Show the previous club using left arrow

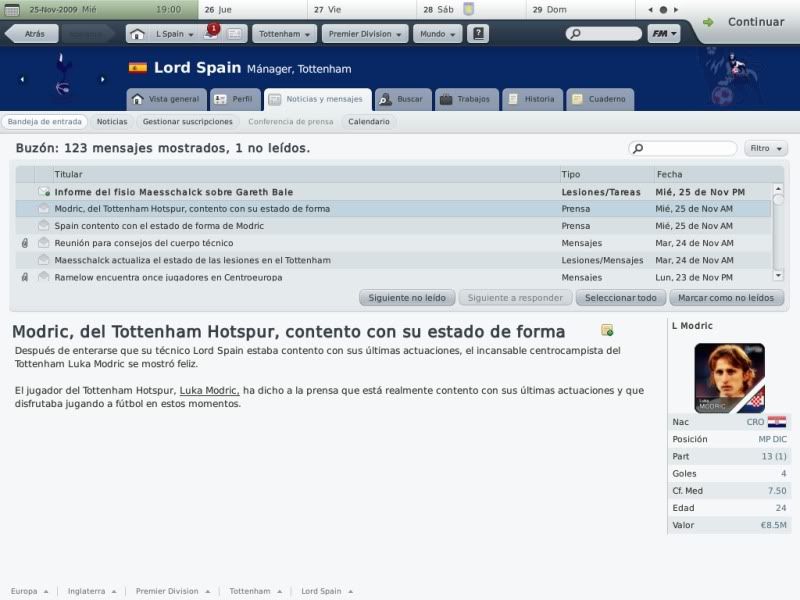tap(22, 79)
